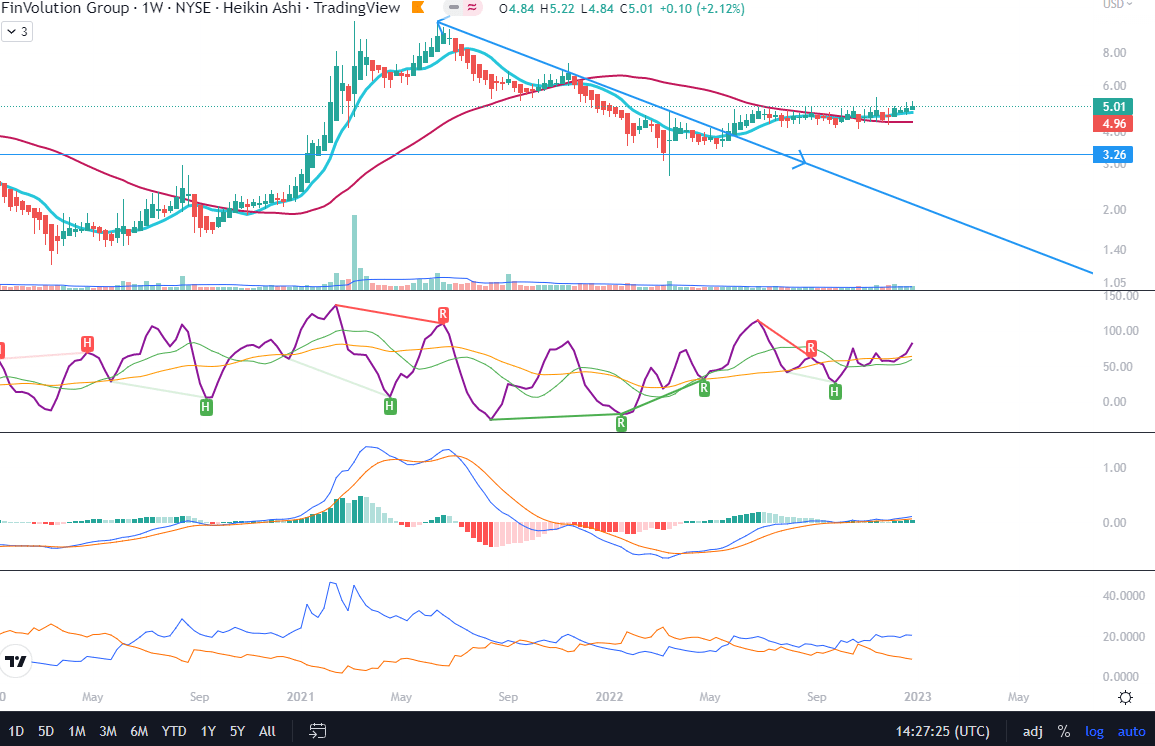Click the TradingView logo badge
This screenshot has width=1155, height=746.
coord(15,661)
